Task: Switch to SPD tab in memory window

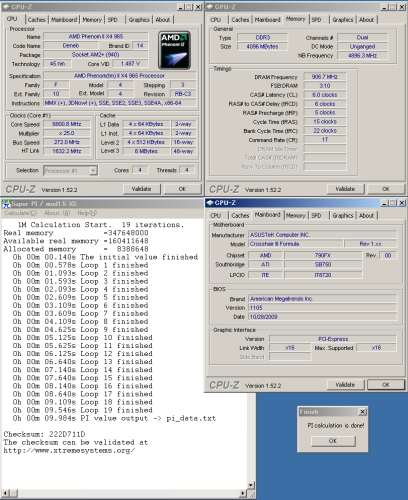Action: click(x=316, y=20)
